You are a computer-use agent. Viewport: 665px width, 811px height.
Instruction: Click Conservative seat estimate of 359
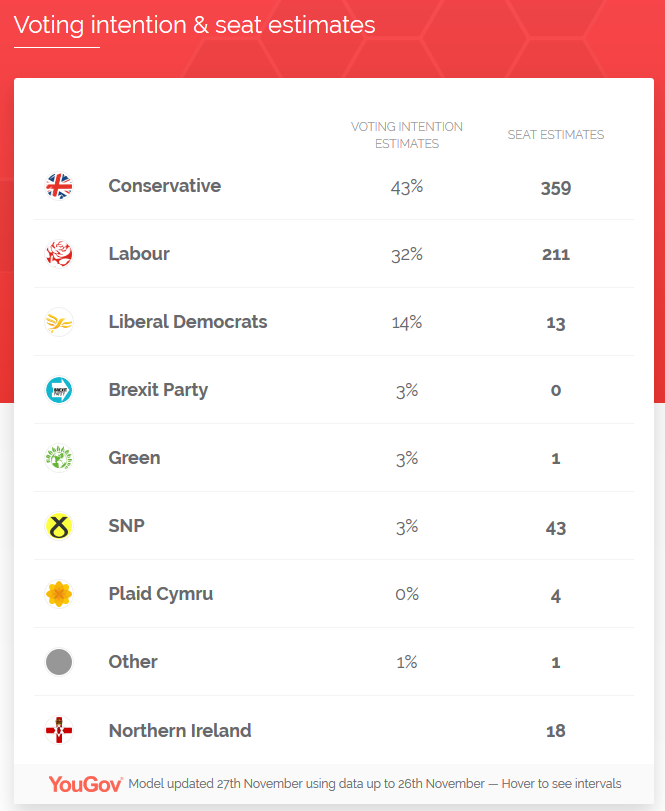555,187
